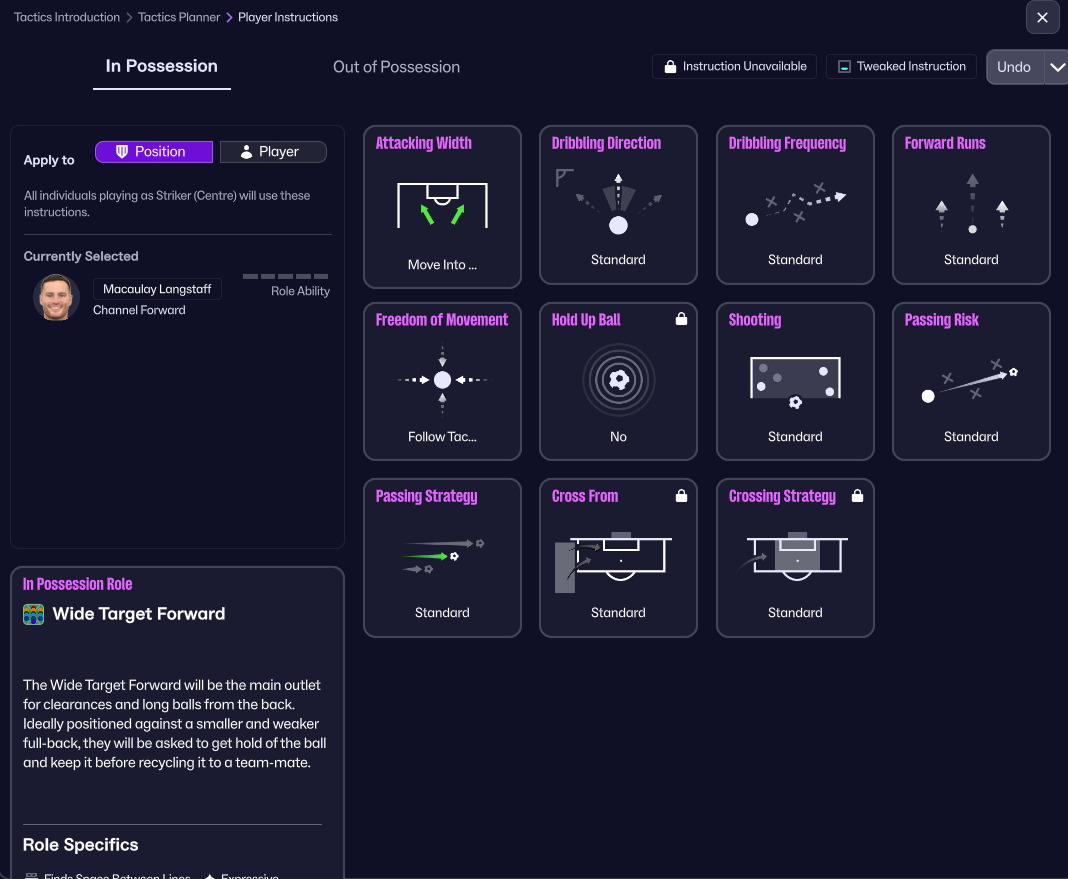Click the Currently Selected heading
Viewport: 1068px width, 879px height.
coord(81,256)
